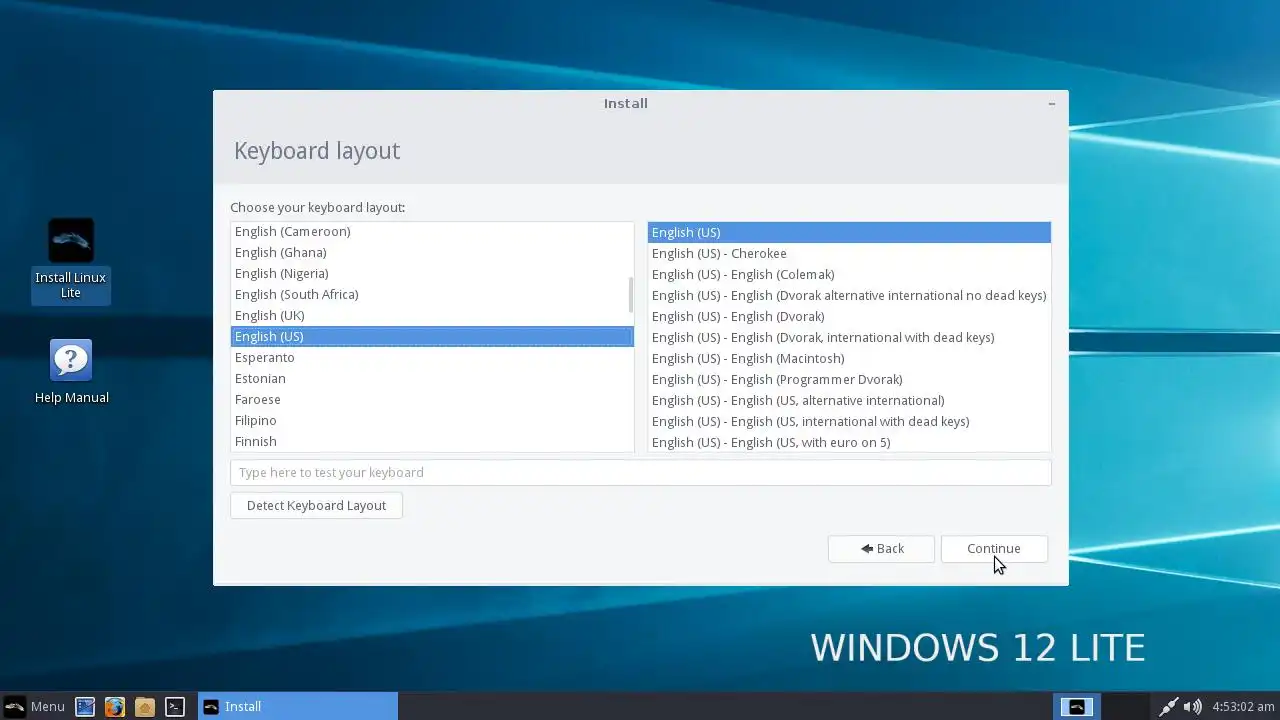Choose English (Programmer Dvorak) variant
Image resolution: width=1280 pixels, height=720 pixels.
[849, 379]
